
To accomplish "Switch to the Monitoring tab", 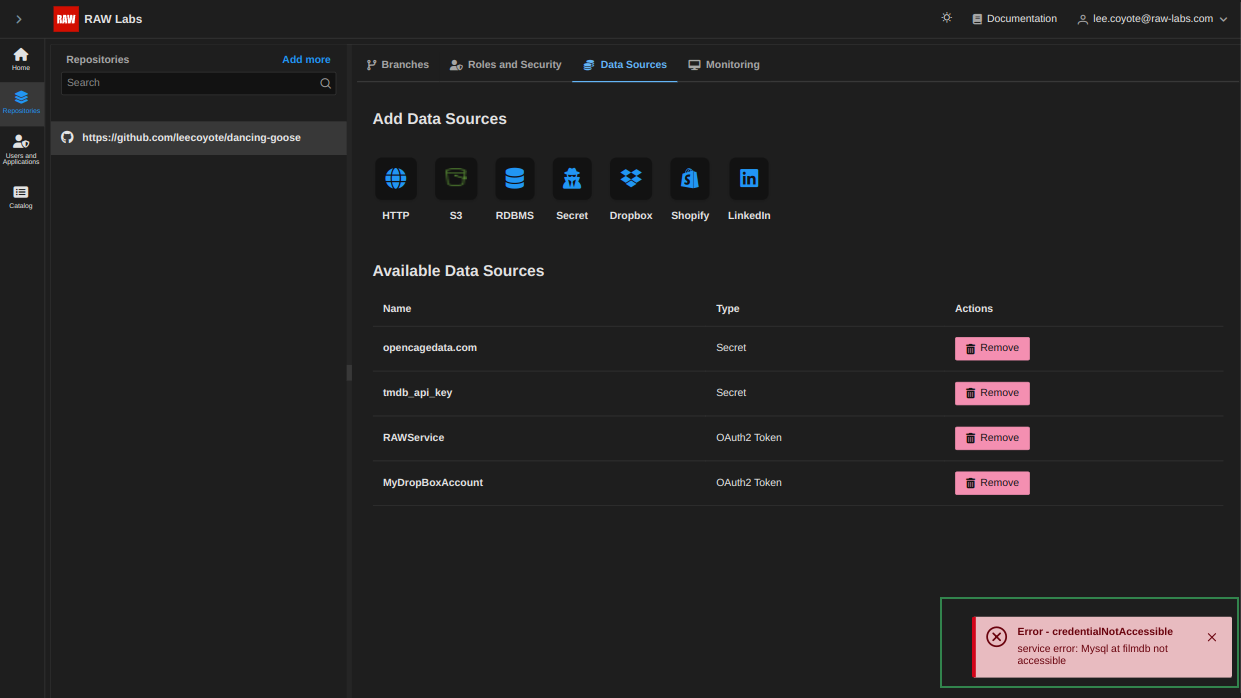I will tap(724, 65).
